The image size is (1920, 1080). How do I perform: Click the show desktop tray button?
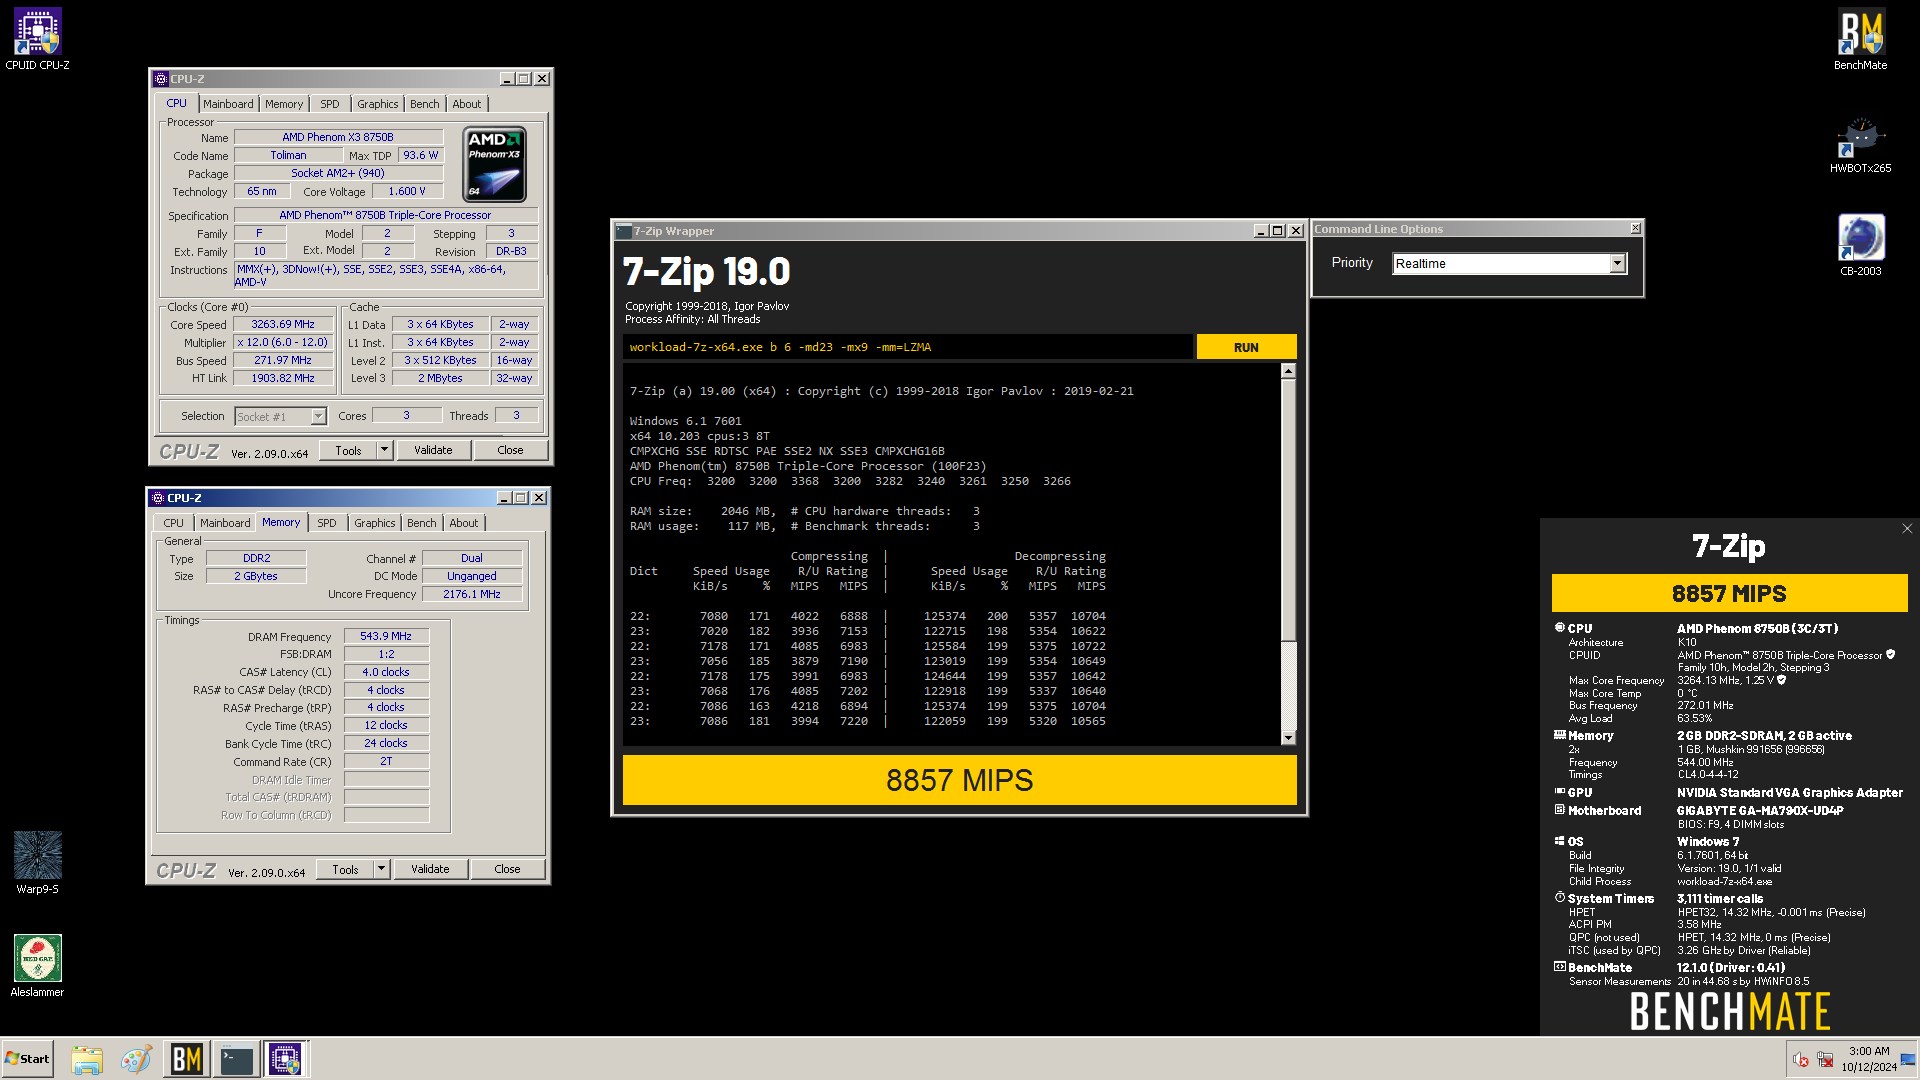(x=1908, y=1059)
